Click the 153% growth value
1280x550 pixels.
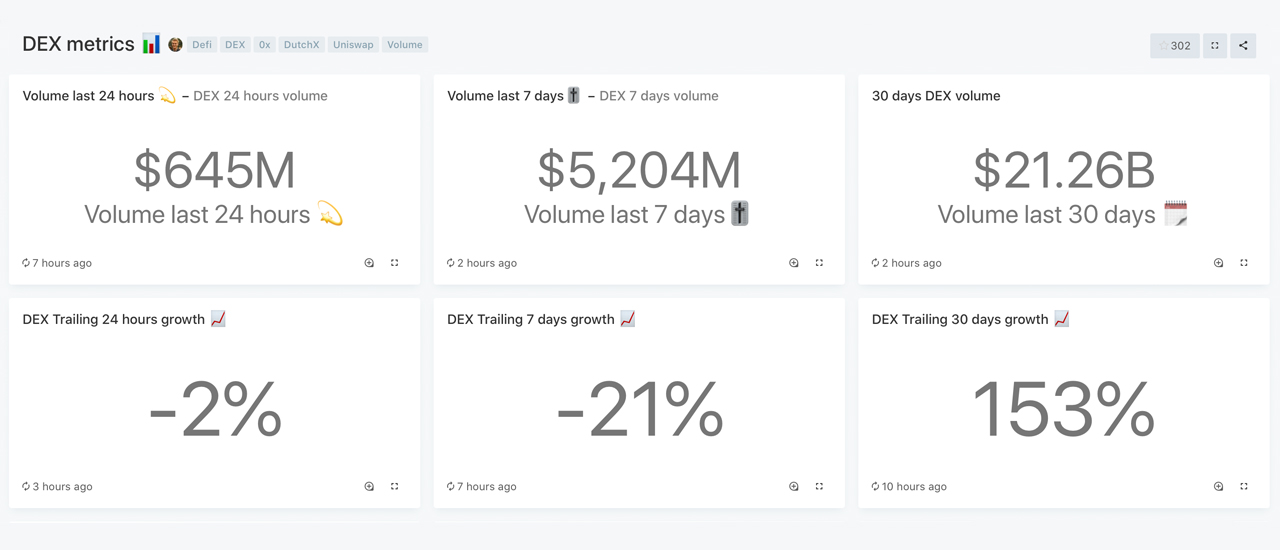pyautogui.click(x=1064, y=409)
